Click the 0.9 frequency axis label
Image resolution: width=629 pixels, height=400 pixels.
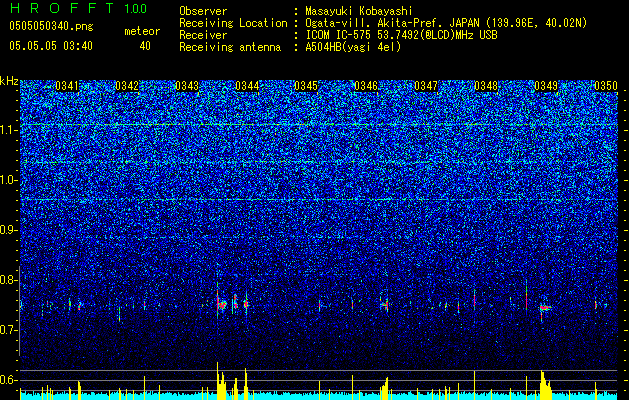[x=8, y=230]
